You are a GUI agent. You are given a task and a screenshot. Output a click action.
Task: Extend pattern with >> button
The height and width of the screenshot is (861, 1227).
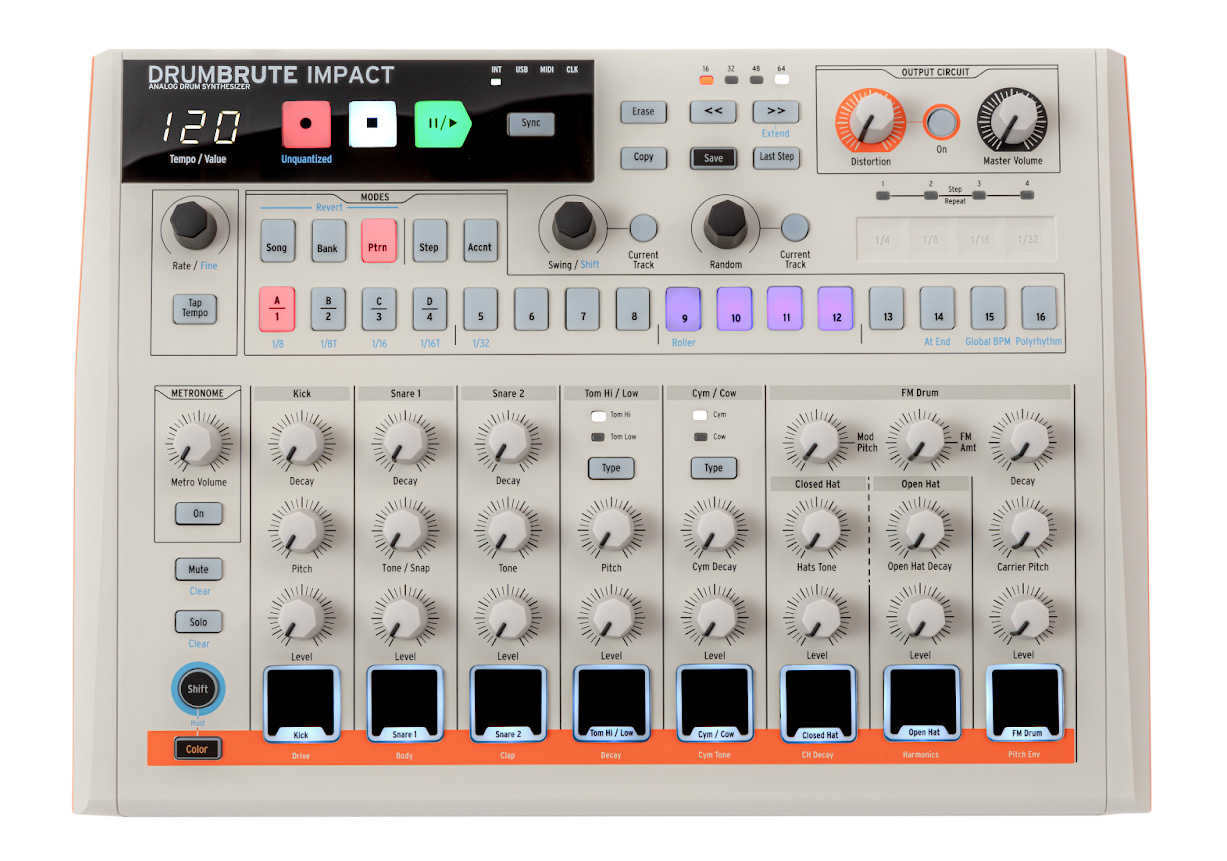tap(776, 112)
